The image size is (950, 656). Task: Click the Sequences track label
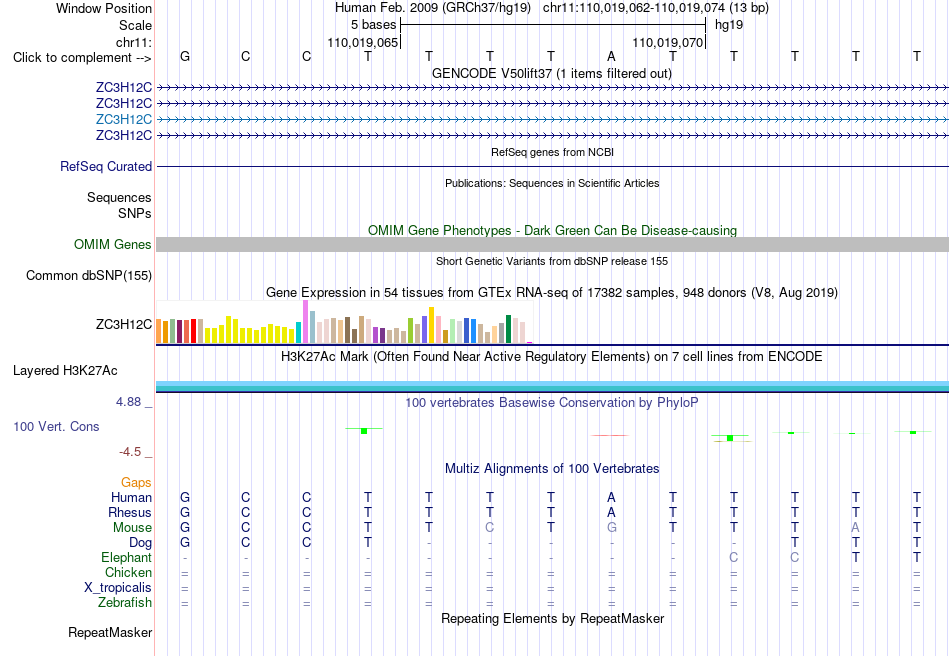pyautogui.click(x=119, y=197)
